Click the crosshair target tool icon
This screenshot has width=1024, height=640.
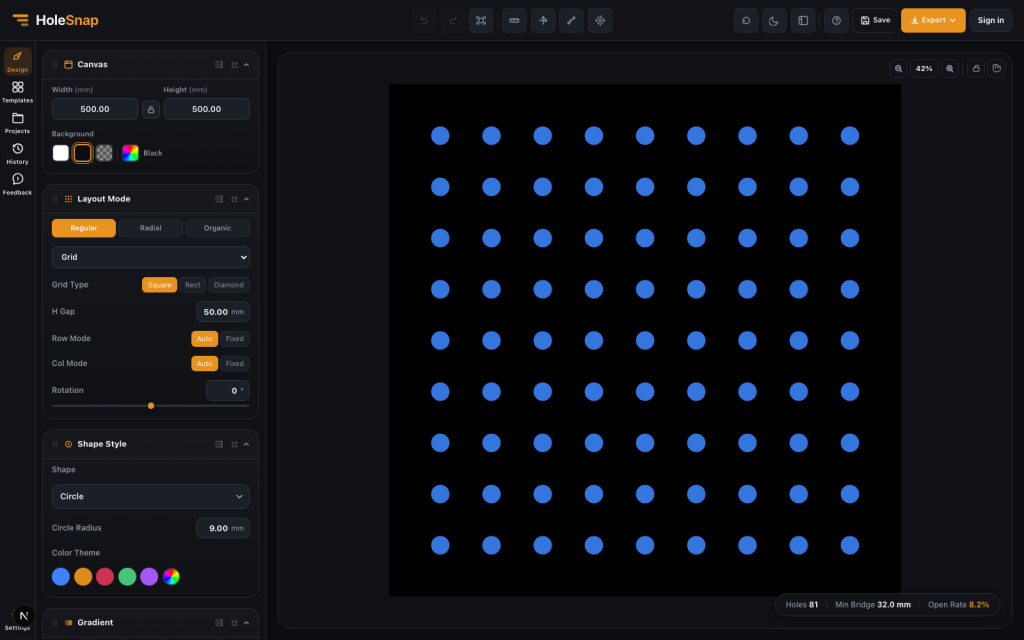[600, 20]
